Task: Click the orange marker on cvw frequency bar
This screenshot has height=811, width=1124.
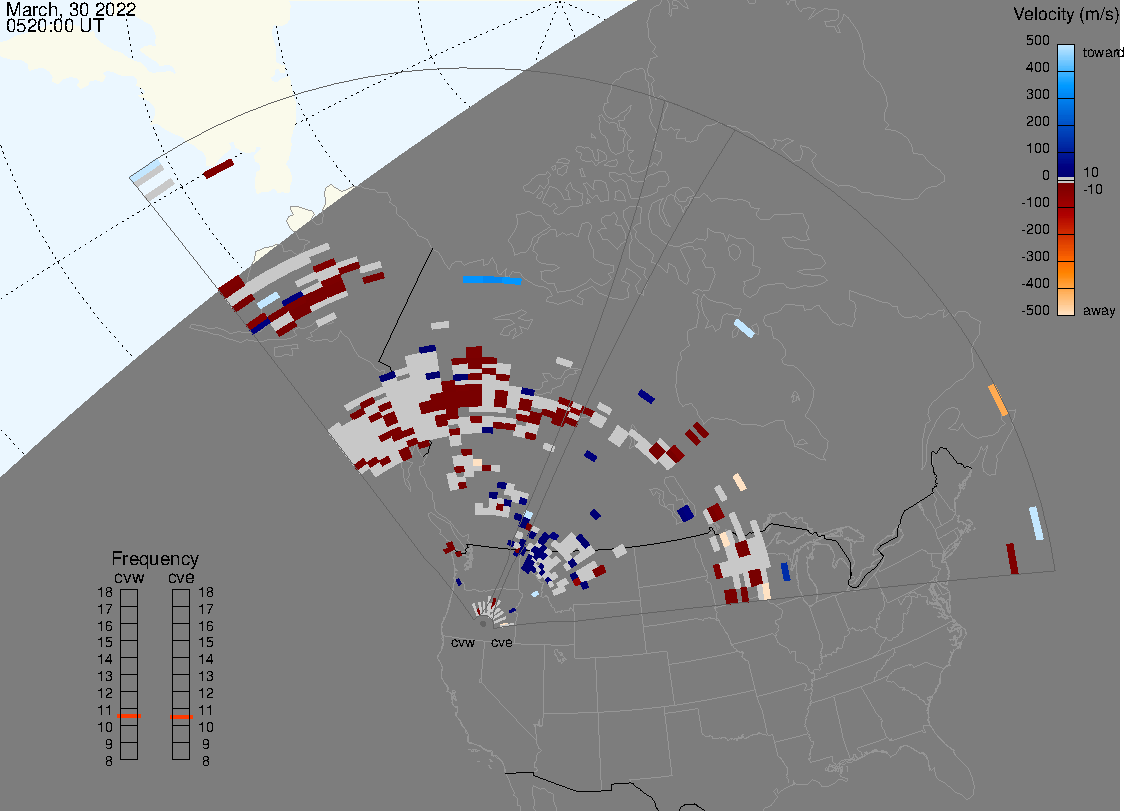Action: tap(129, 716)
